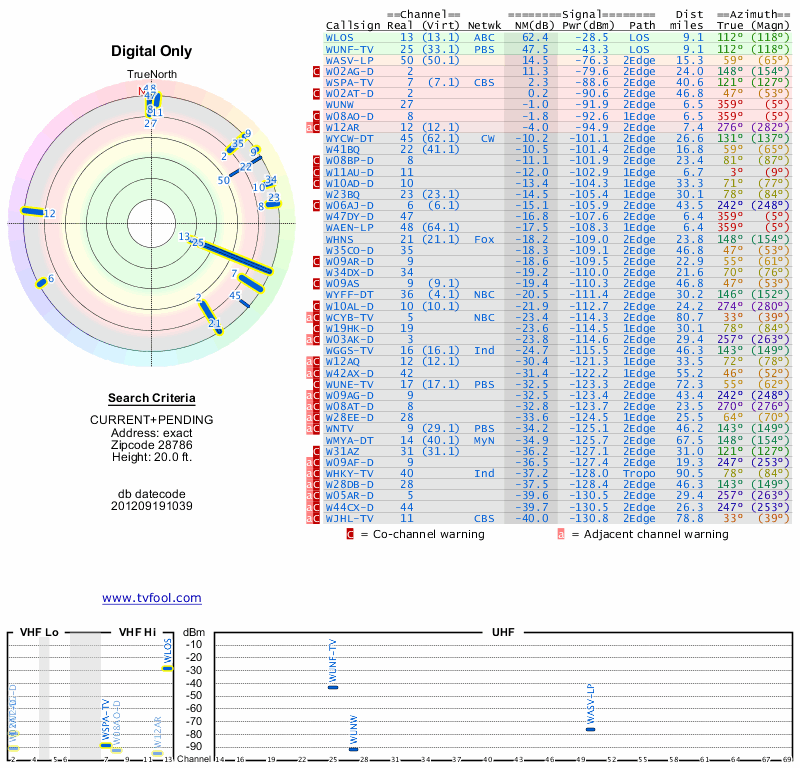Select channel 12 marker on radar plot
800x768 pixels.
tap(38, 212)
